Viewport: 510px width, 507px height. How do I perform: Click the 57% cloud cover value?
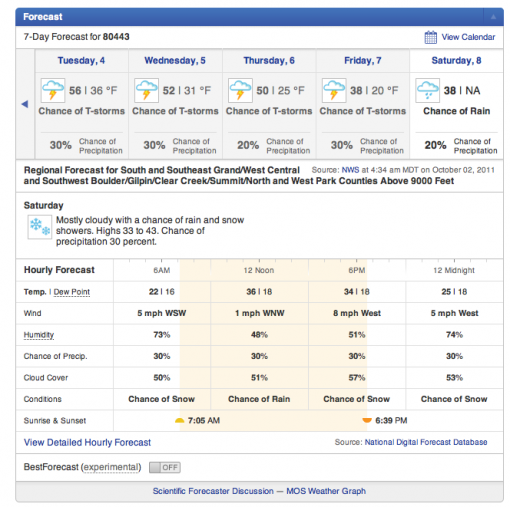(x=357, y=378)
